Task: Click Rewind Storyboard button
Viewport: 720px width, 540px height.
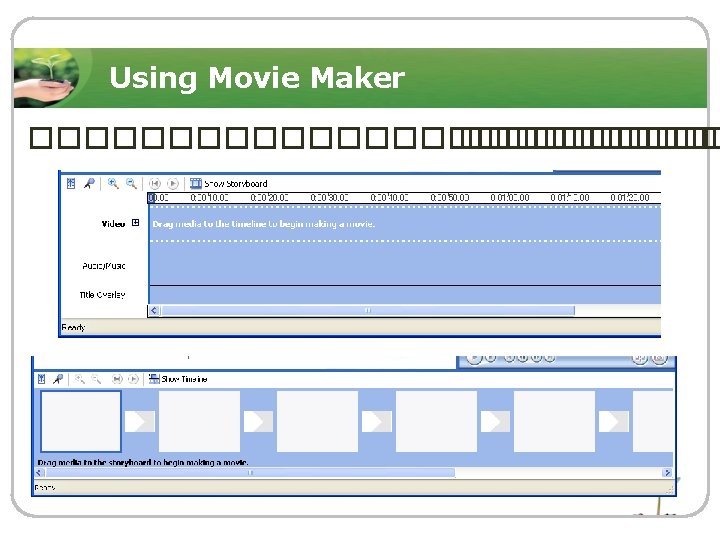Action: 117,379
